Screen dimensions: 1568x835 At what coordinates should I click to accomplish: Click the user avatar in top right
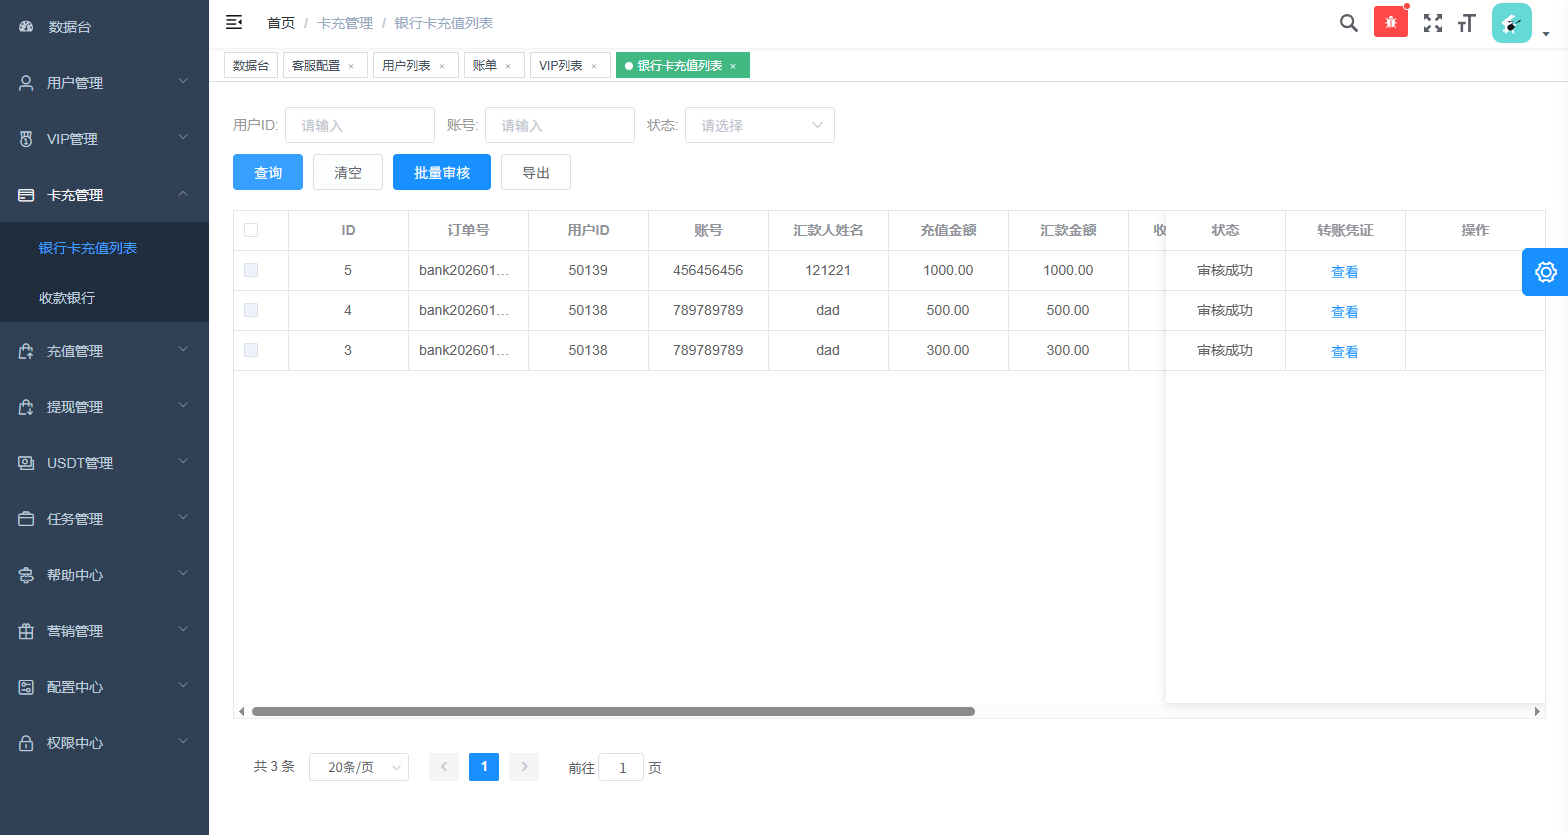coord(1511,23)
